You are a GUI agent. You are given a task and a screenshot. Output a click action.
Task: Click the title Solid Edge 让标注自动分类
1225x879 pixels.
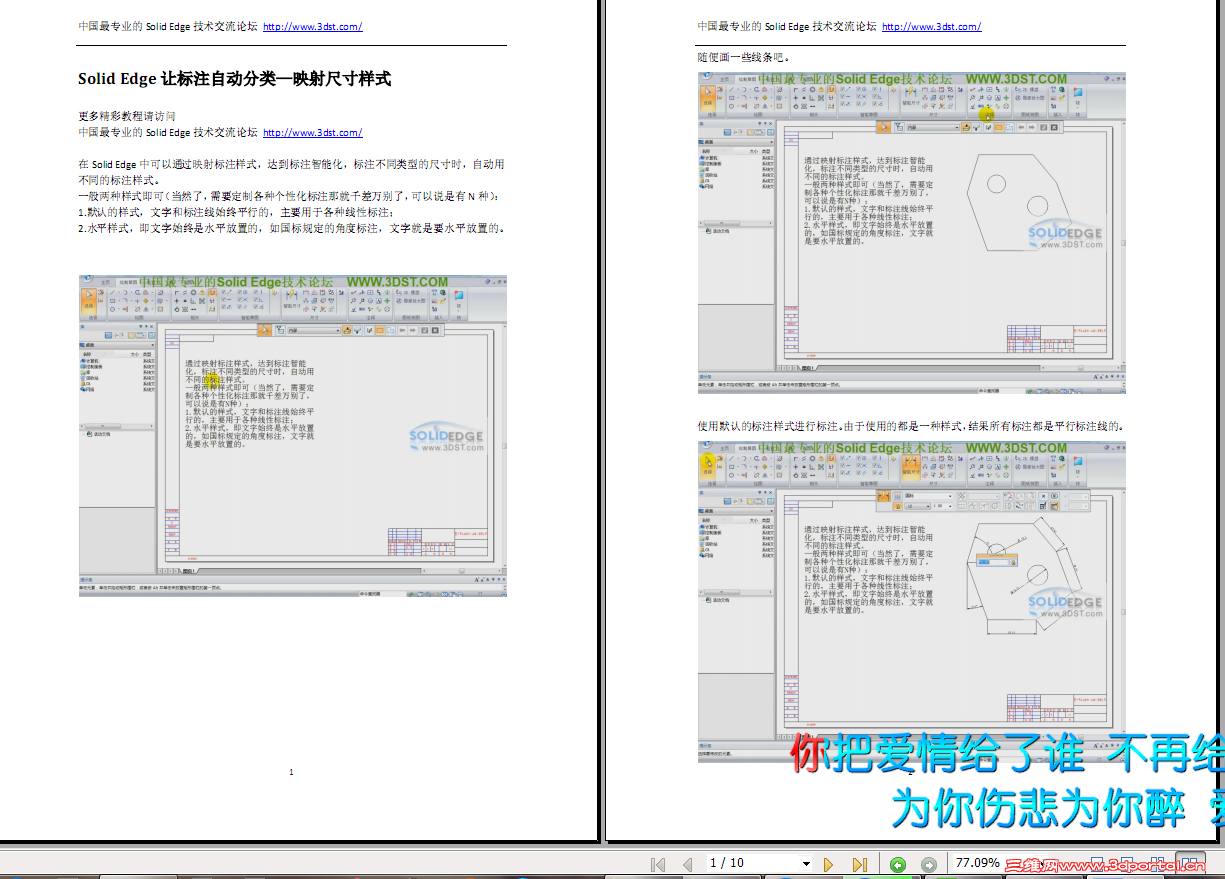pos(234,78)
